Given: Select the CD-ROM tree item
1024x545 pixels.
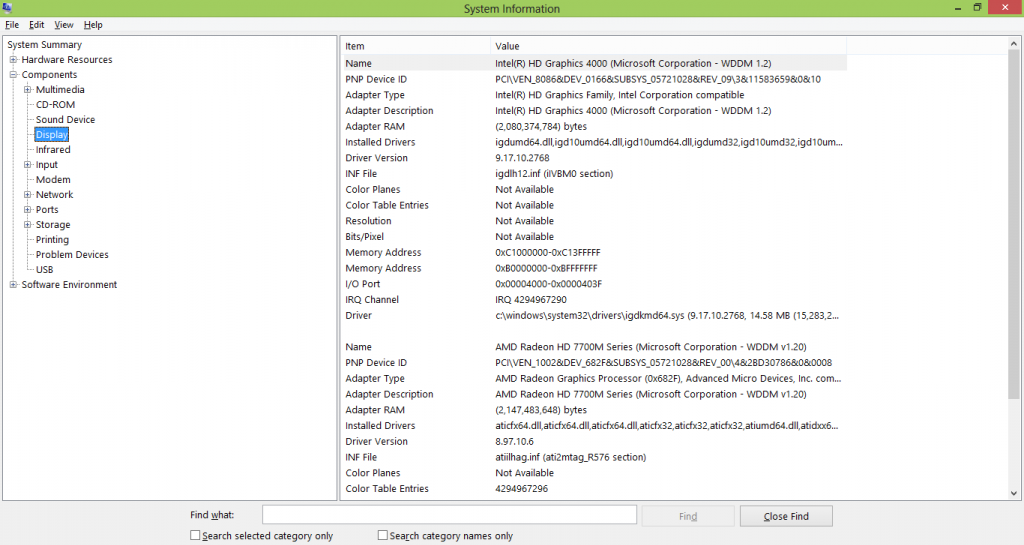Looking at the screenshot, I should 56,104.
